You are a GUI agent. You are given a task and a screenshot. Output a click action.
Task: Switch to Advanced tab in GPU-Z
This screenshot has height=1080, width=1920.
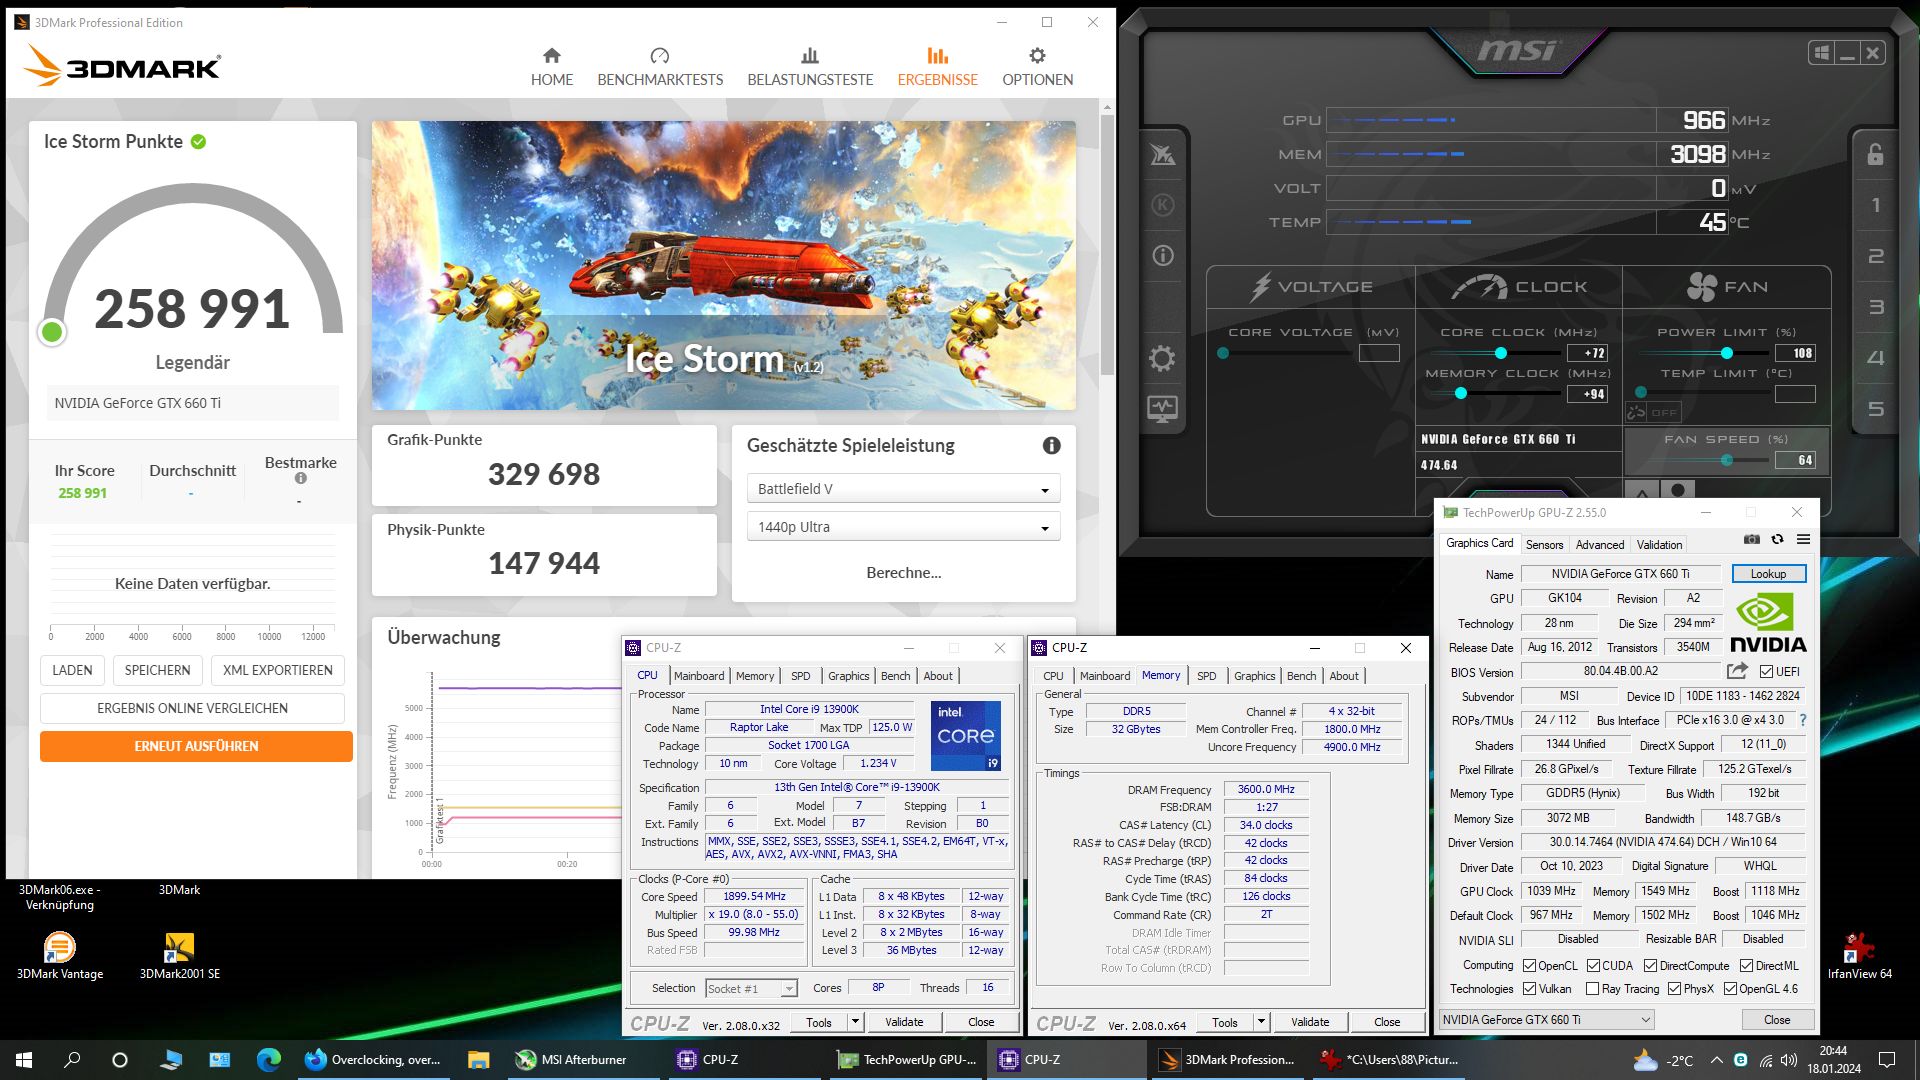tap(1600, 545)
